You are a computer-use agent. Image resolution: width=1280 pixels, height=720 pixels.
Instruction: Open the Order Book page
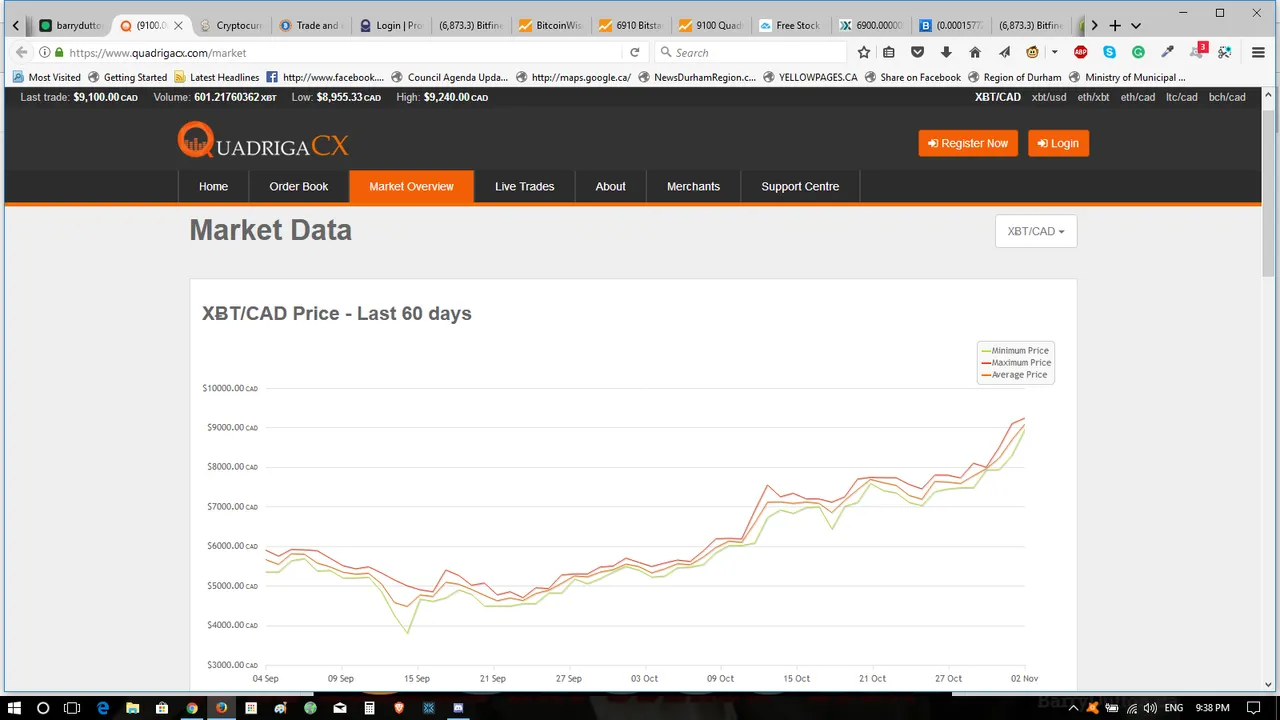point(299,186)
